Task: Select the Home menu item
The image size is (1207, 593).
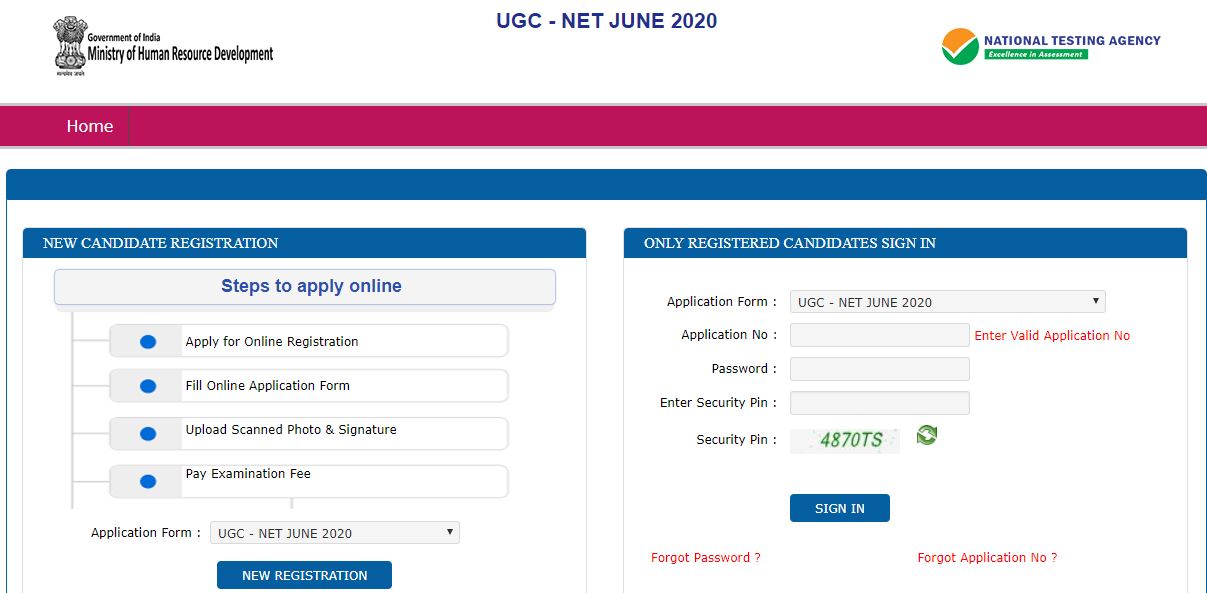Action: (x=89, y=126)
